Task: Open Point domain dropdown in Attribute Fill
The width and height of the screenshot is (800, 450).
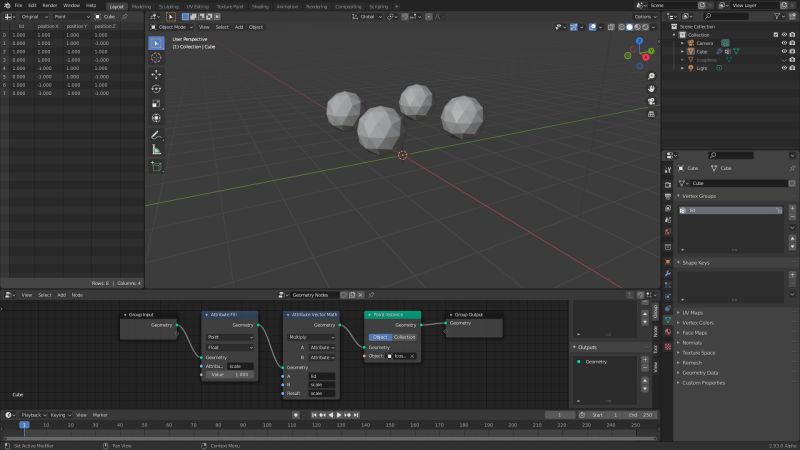Action: click(230, 337)
